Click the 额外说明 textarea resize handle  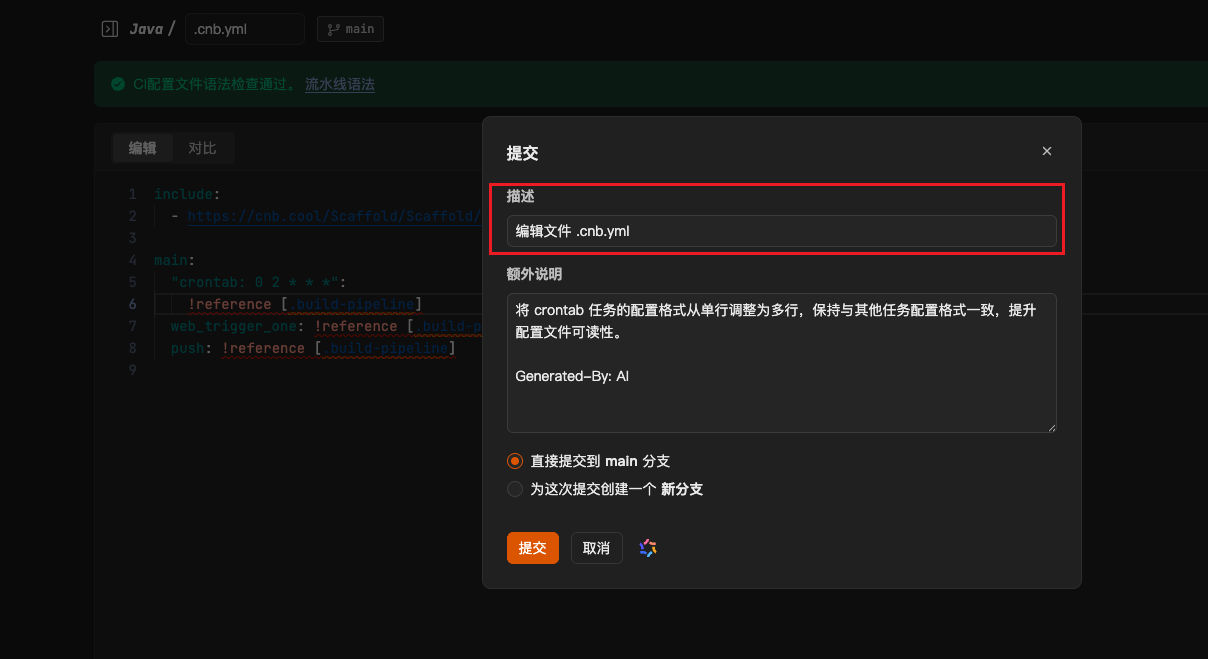click(1051, 427)
